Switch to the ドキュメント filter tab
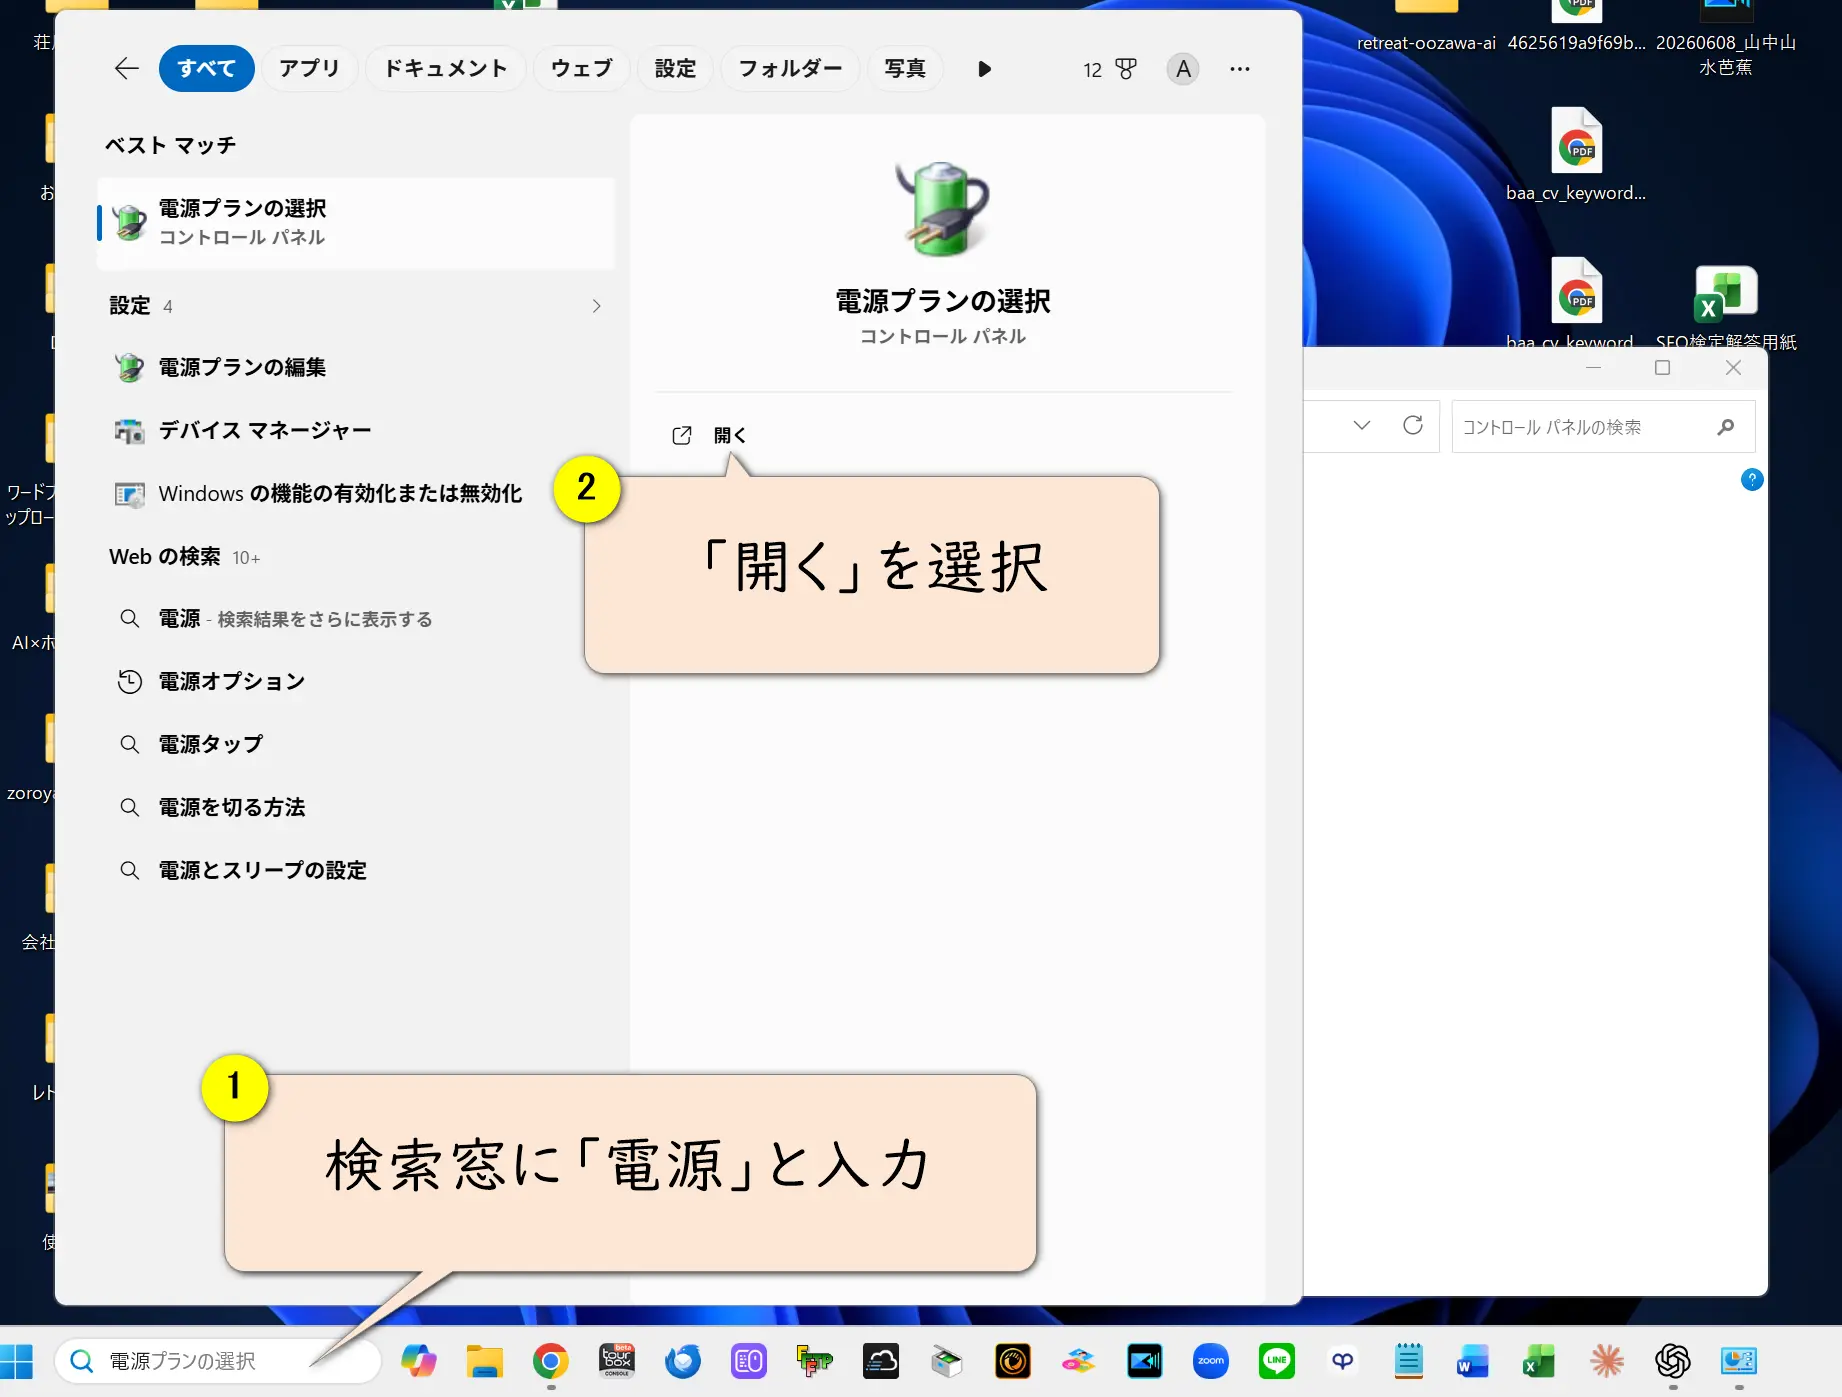 (446, 69)
